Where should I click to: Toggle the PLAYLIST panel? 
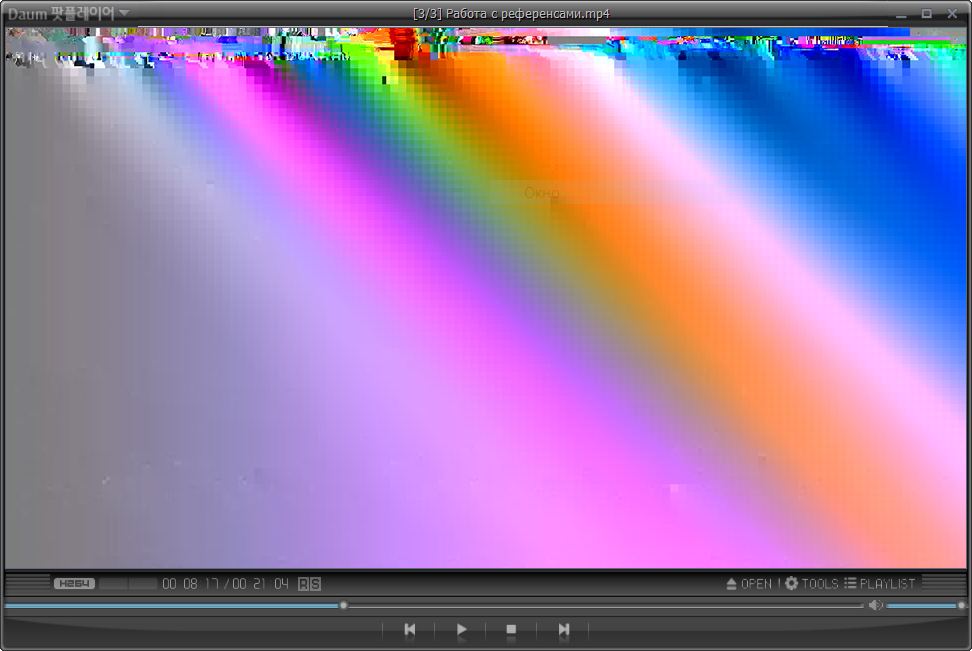click(x=879, y=583)
